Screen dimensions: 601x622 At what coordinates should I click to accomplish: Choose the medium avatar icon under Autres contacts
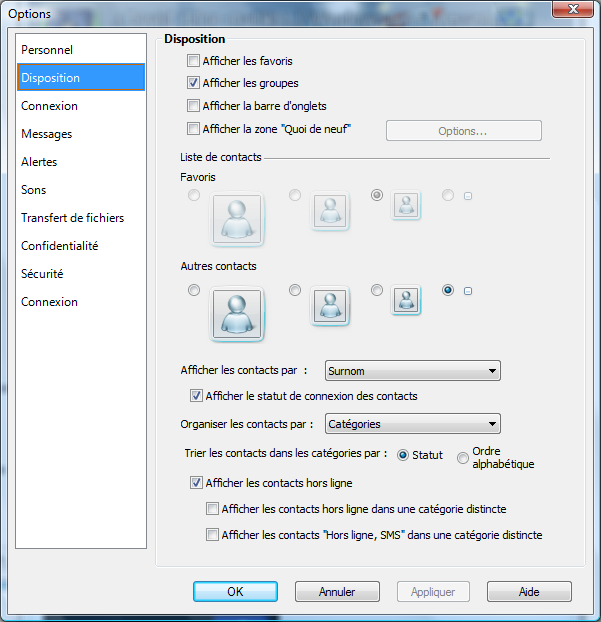point(330,304)
